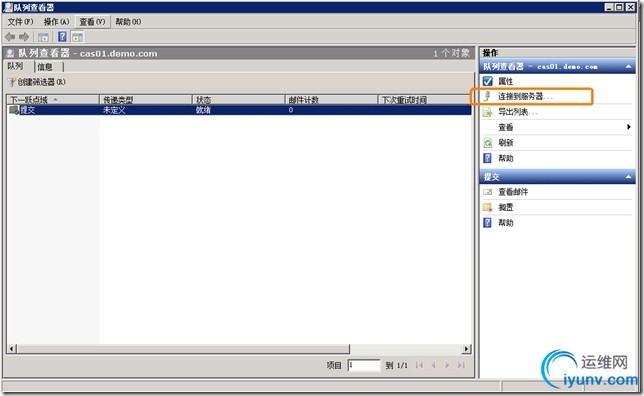This screenshot has width=644, height=396.
Task: Click the 刷新 refresh icon
Action: 488,143
